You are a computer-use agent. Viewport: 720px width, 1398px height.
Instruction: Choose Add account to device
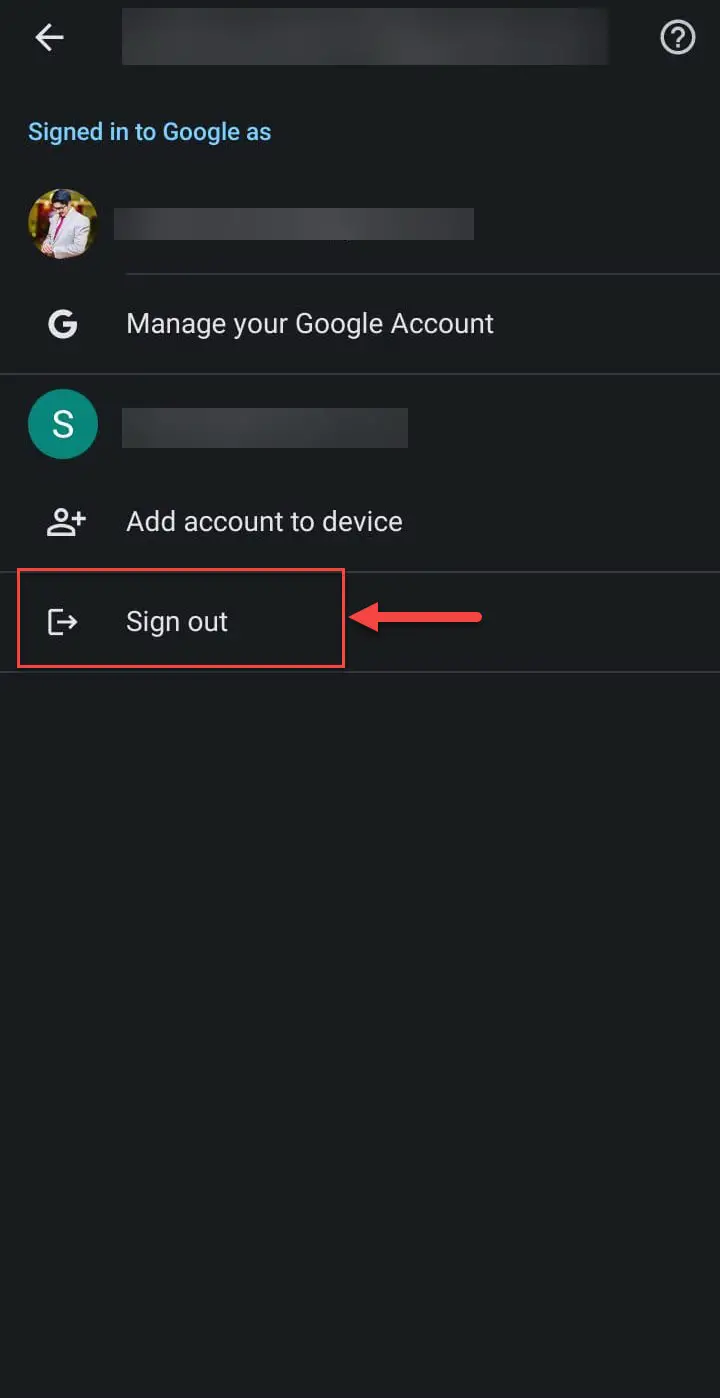point(360,522)
